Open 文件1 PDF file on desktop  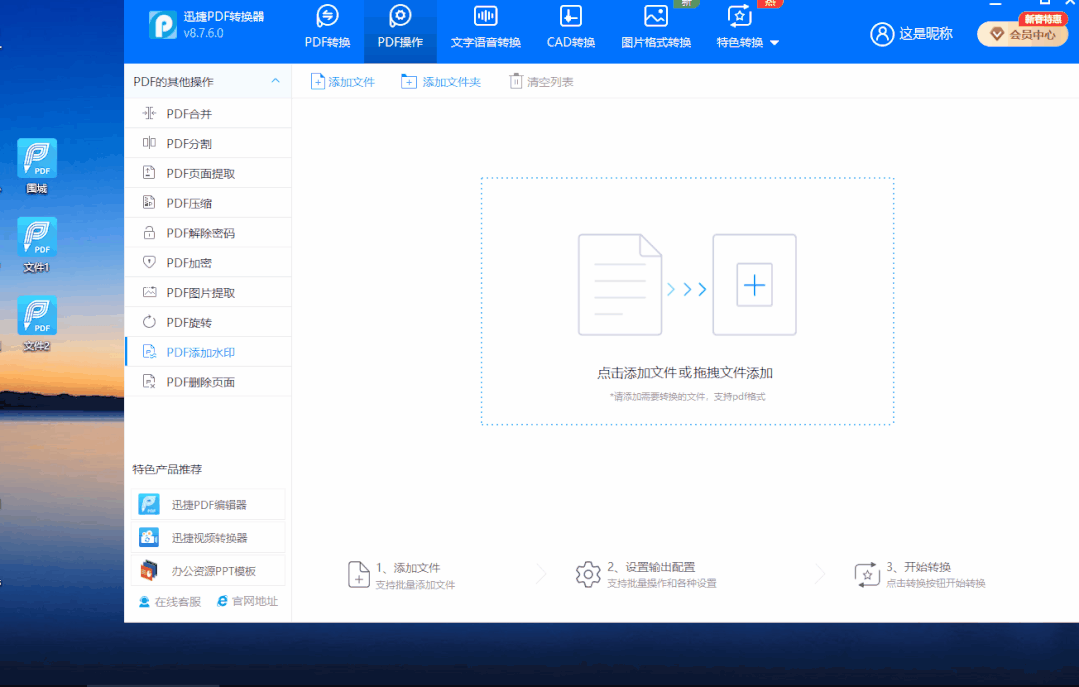point(36,245)
